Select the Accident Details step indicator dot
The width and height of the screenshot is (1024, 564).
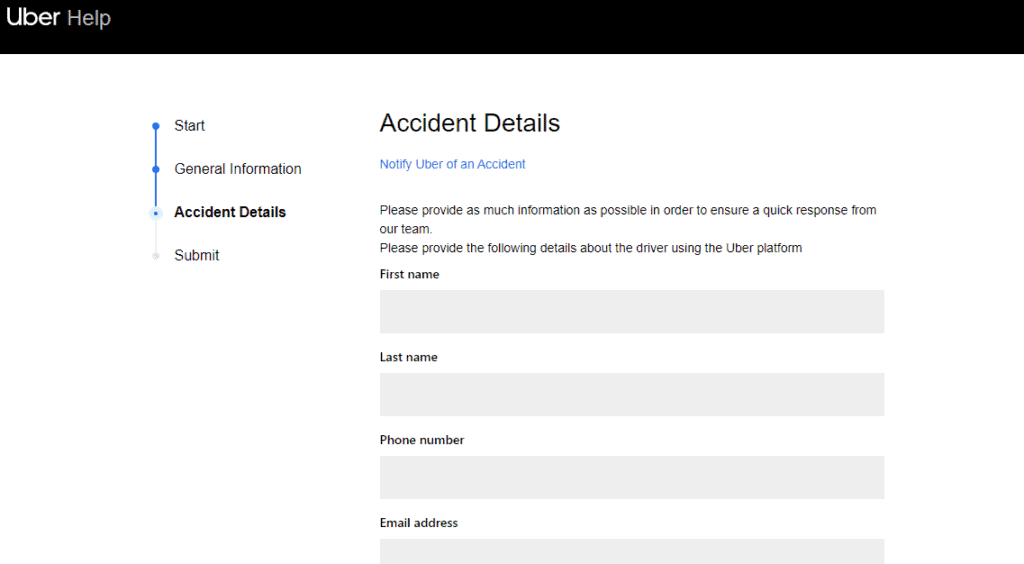point(156,213)
